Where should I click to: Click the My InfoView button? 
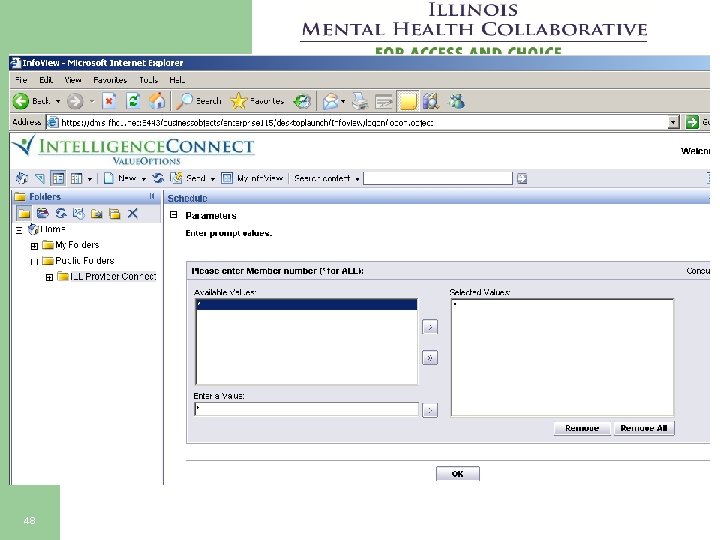click(252, 178)
